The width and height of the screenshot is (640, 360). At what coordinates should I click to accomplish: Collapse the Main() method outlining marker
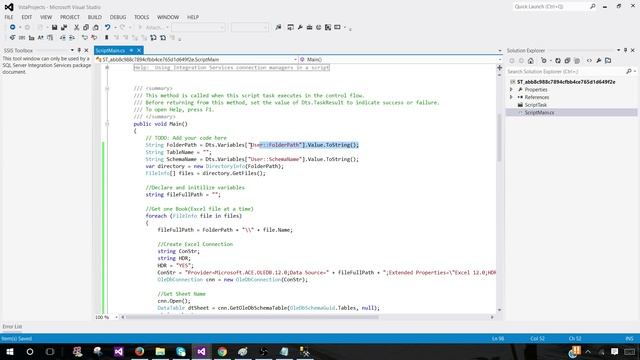click(107, 124)
